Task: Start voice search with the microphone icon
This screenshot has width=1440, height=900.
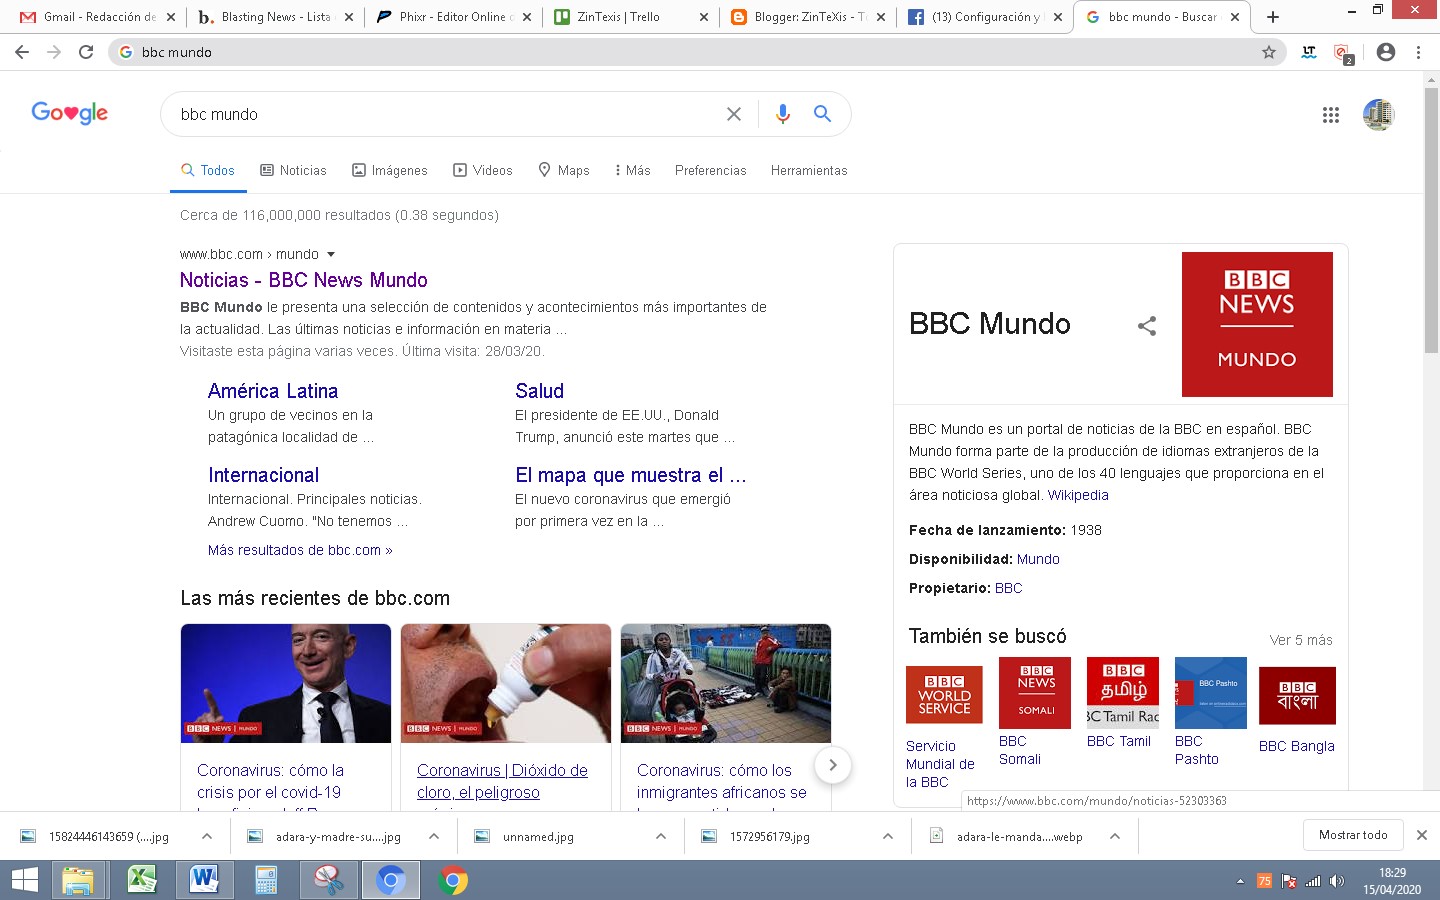Action: click(782, 114)
